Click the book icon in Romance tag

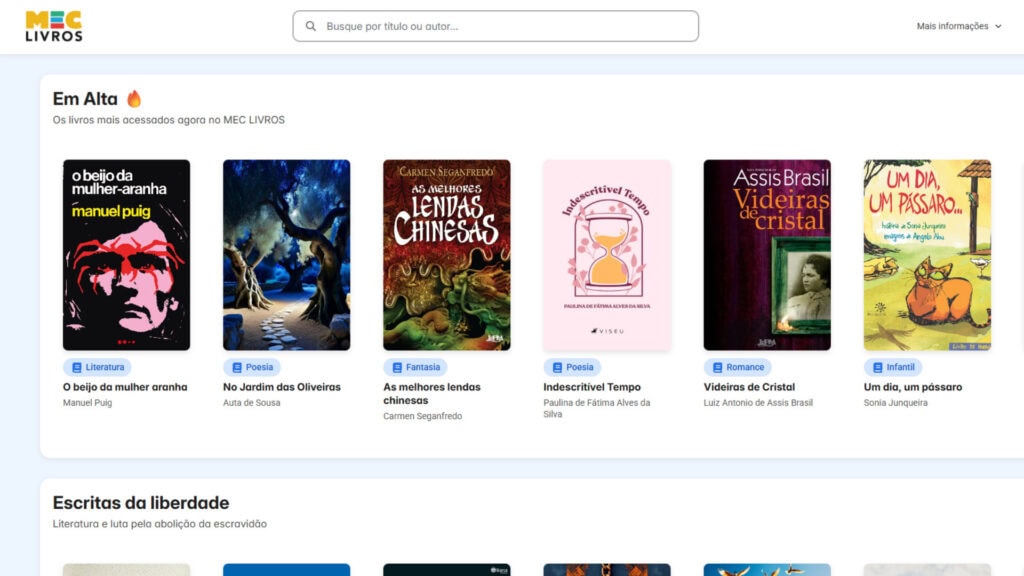pos(717,368)
